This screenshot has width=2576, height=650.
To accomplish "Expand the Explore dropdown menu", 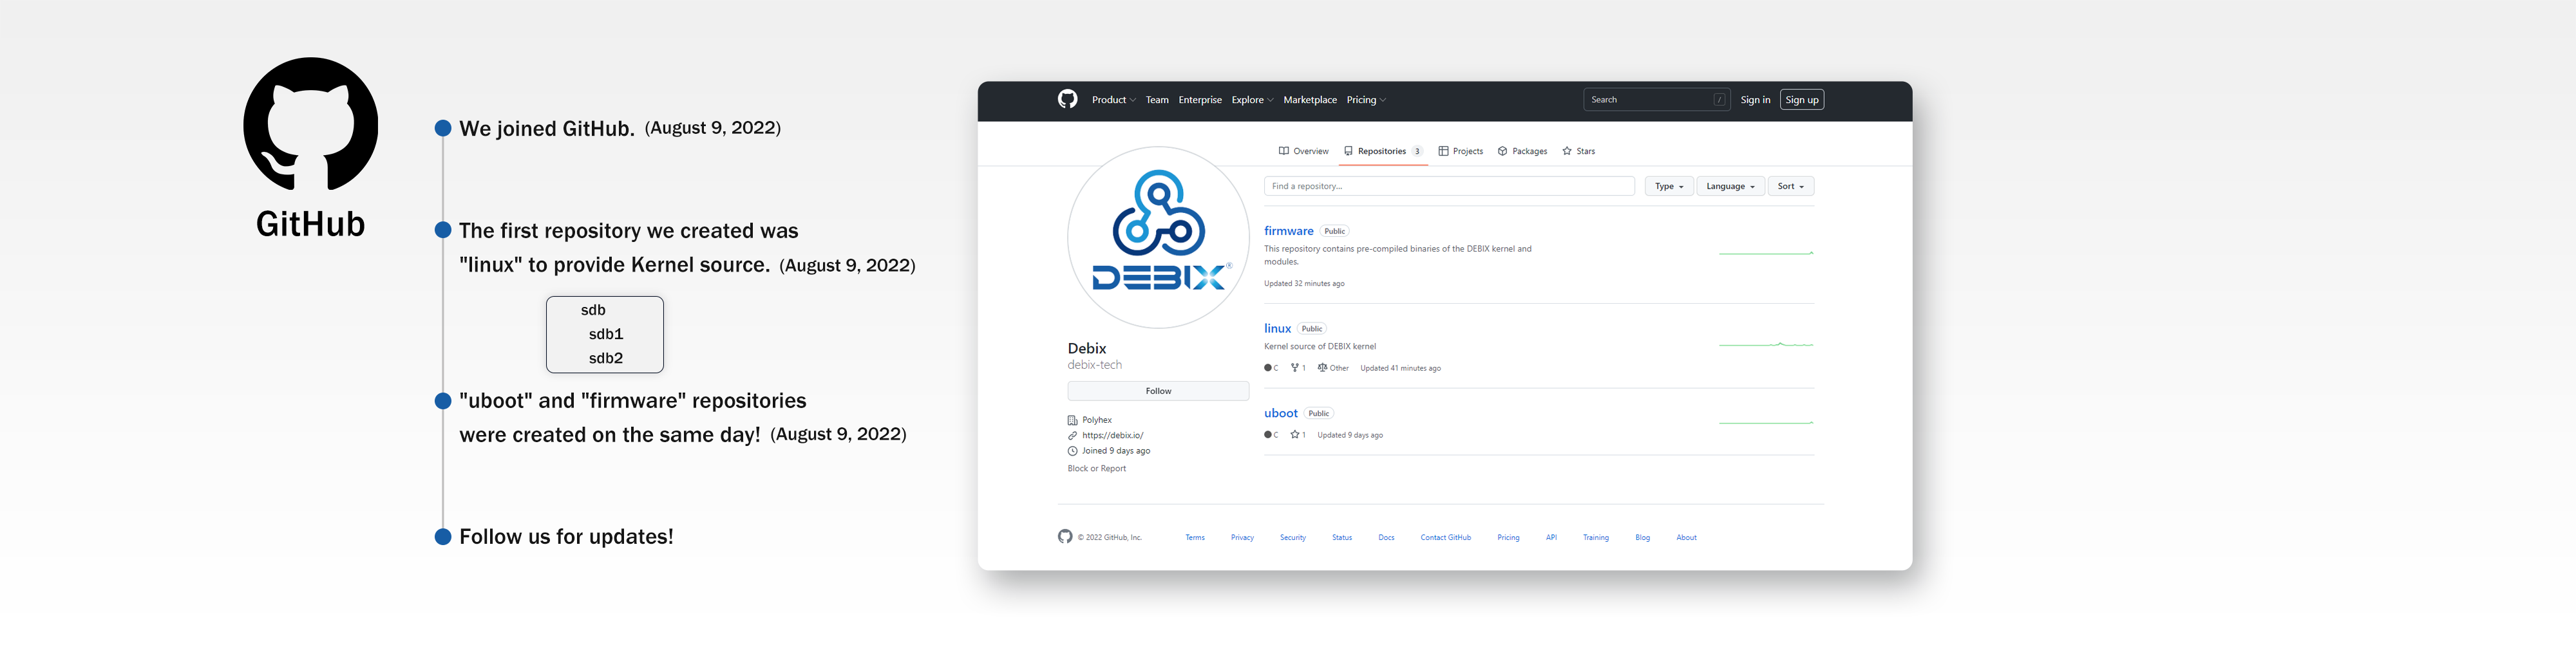I will 1252,100.
